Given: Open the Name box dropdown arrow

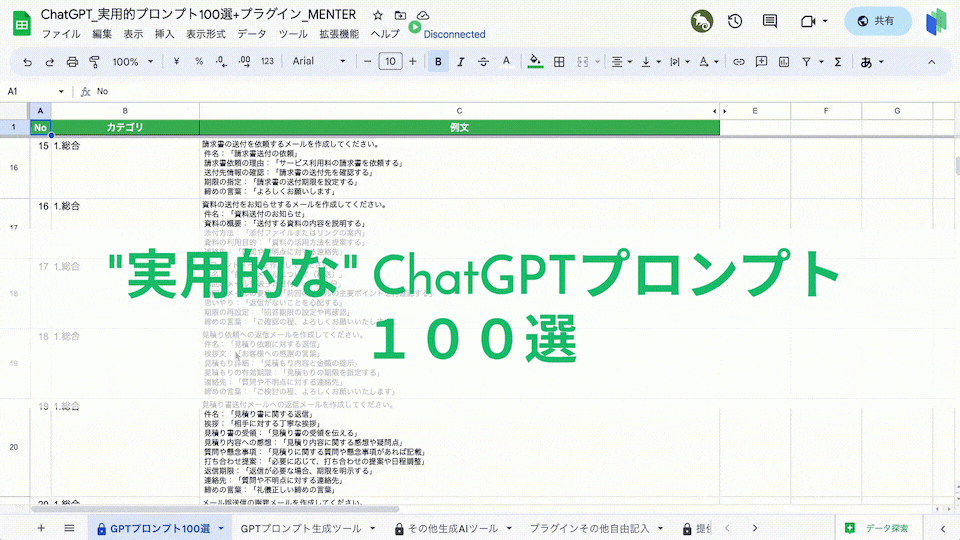Looking at the screenshot, I should coord(61,92).
